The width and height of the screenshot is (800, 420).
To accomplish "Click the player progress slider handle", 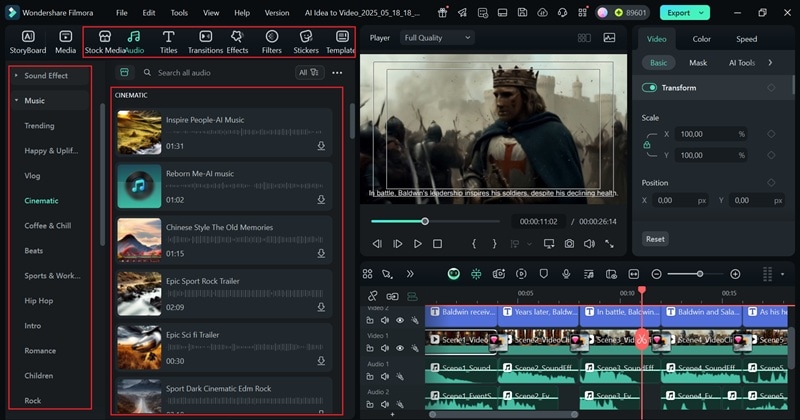I will click(x=424, y=221).
